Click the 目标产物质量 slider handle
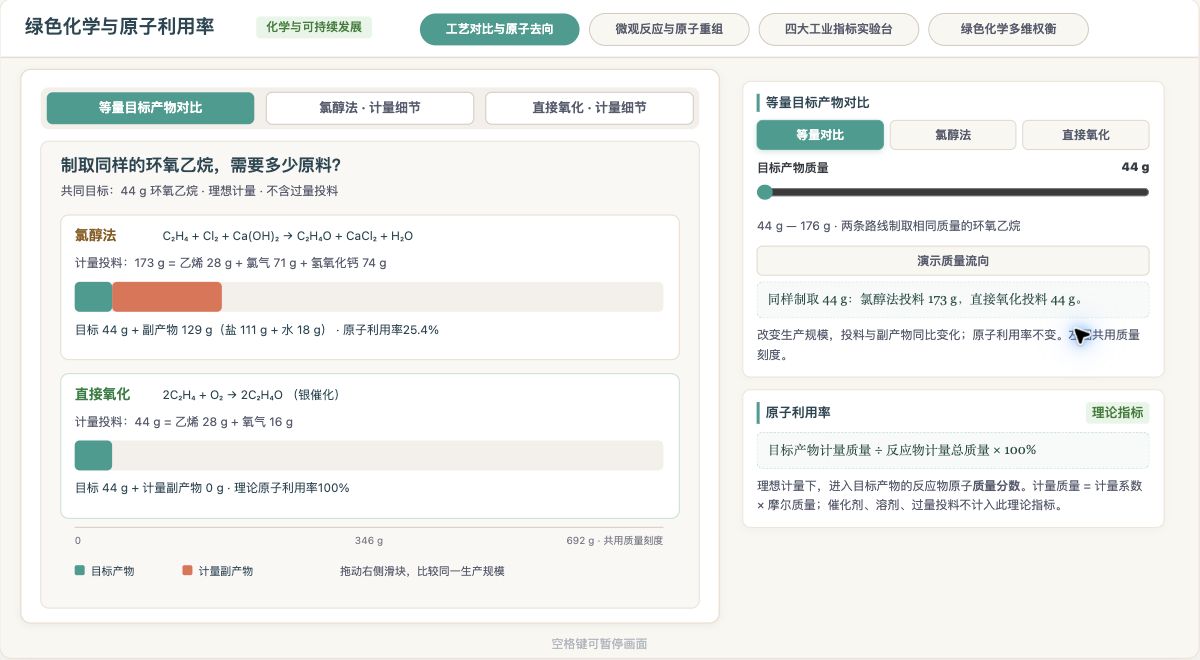 point(765,192)
